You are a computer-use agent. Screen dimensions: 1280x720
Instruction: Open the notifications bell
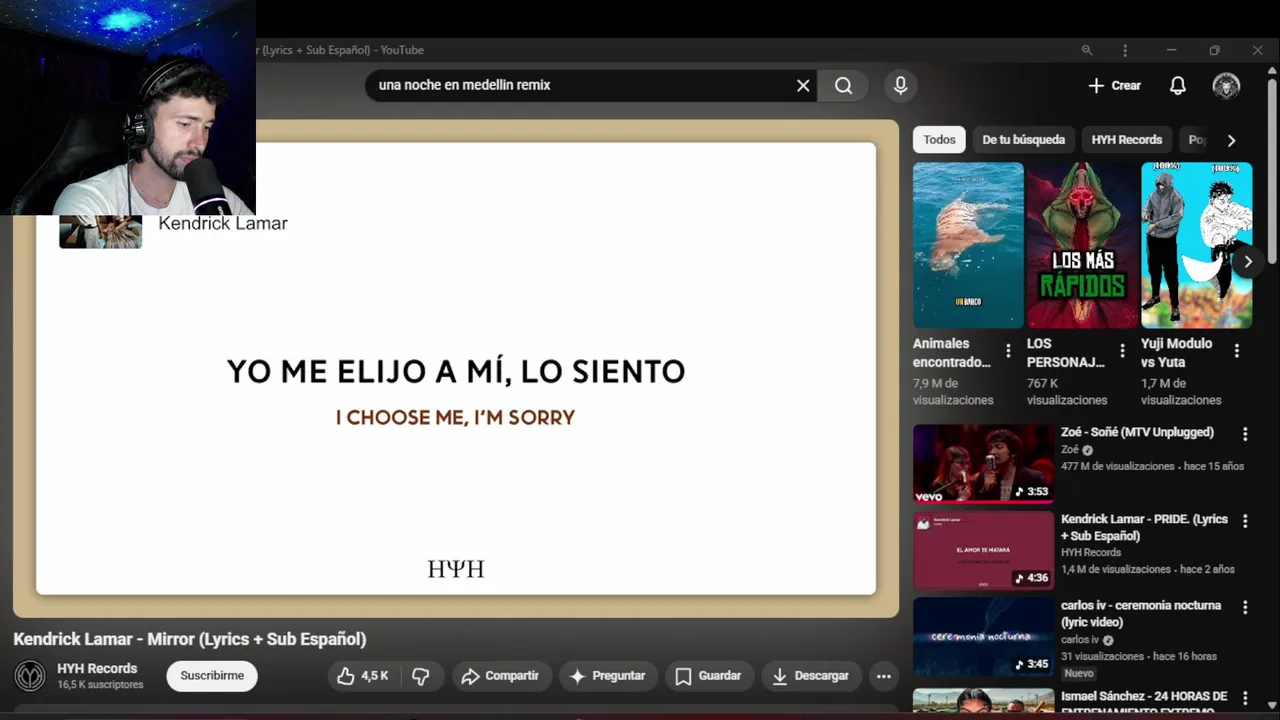(x=1178, y=86)
